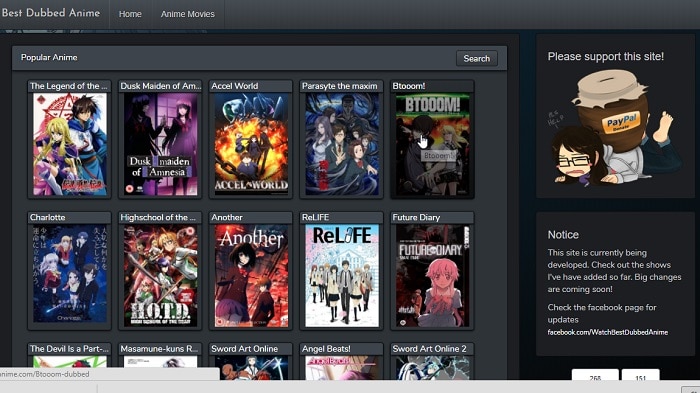700x393 pixels.
Task: Open the Anime Movies menu item
Action: pyautogui.click(x=188, y=14)
